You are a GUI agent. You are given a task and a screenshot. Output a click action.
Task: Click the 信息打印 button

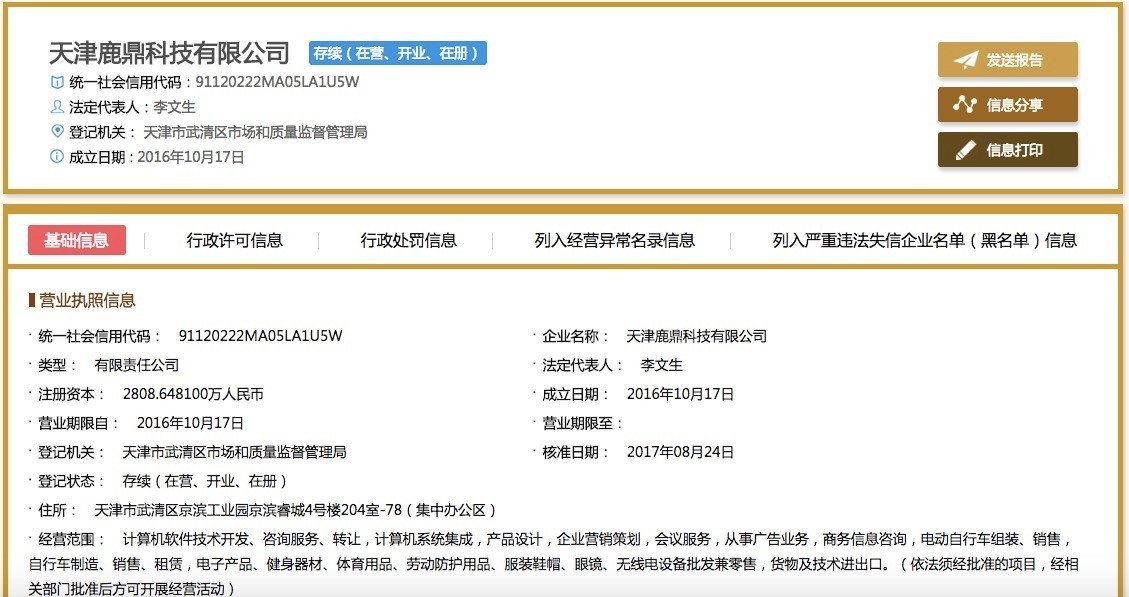1007,150
